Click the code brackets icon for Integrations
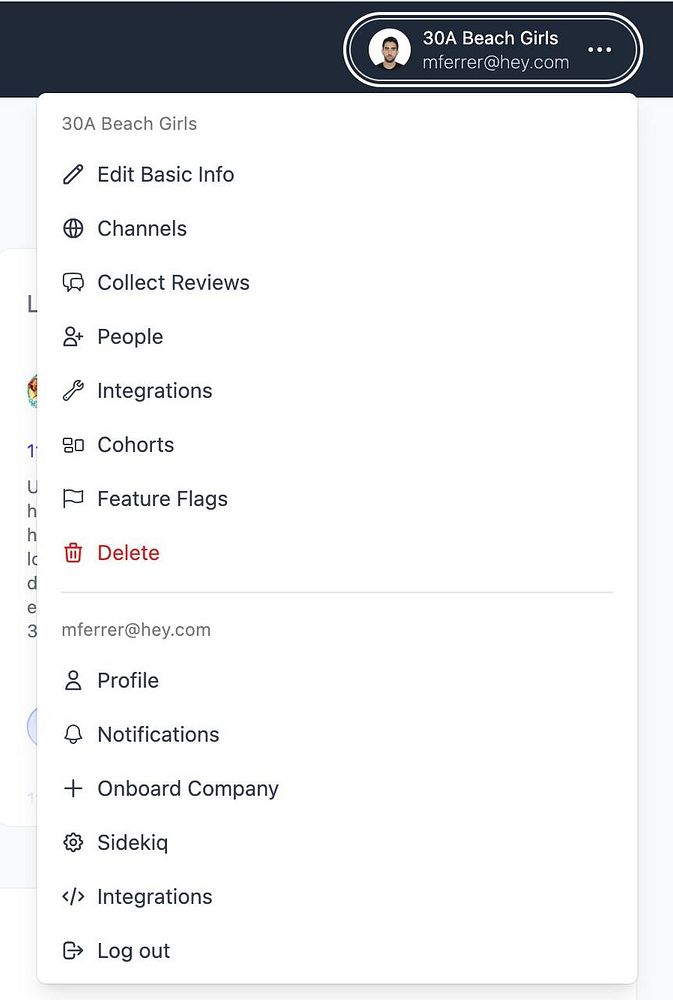This screenshot has width=673, height=1000. click(73, 897)
